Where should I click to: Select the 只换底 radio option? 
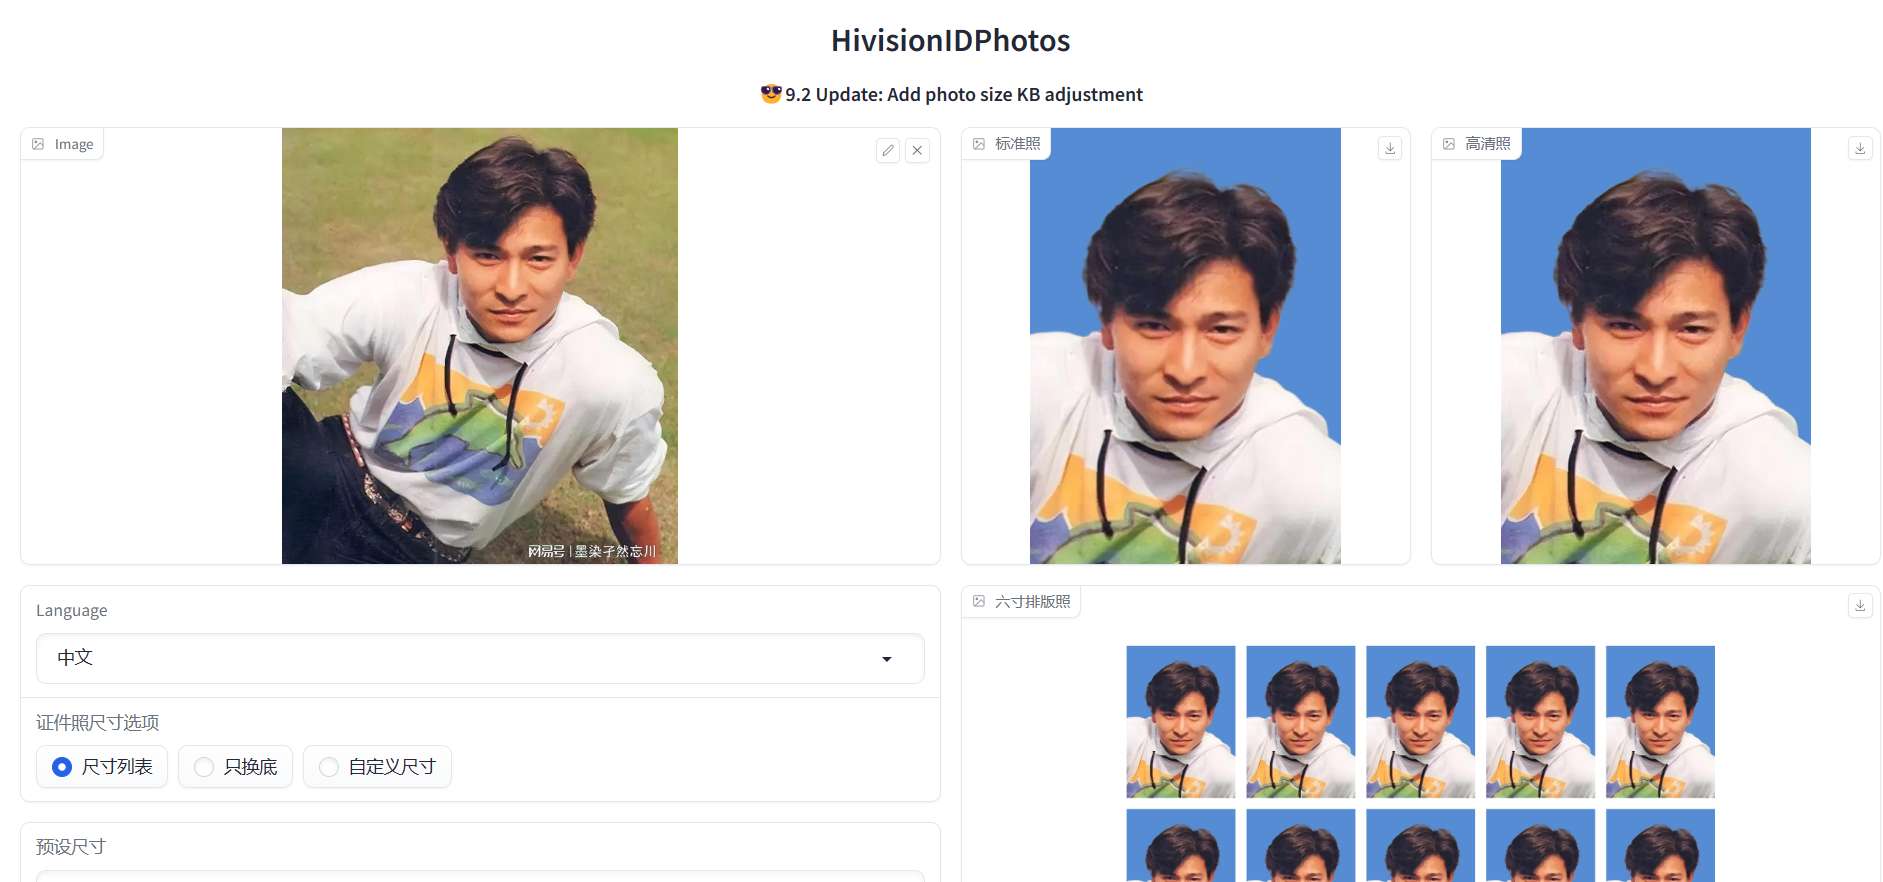(235, 767)
